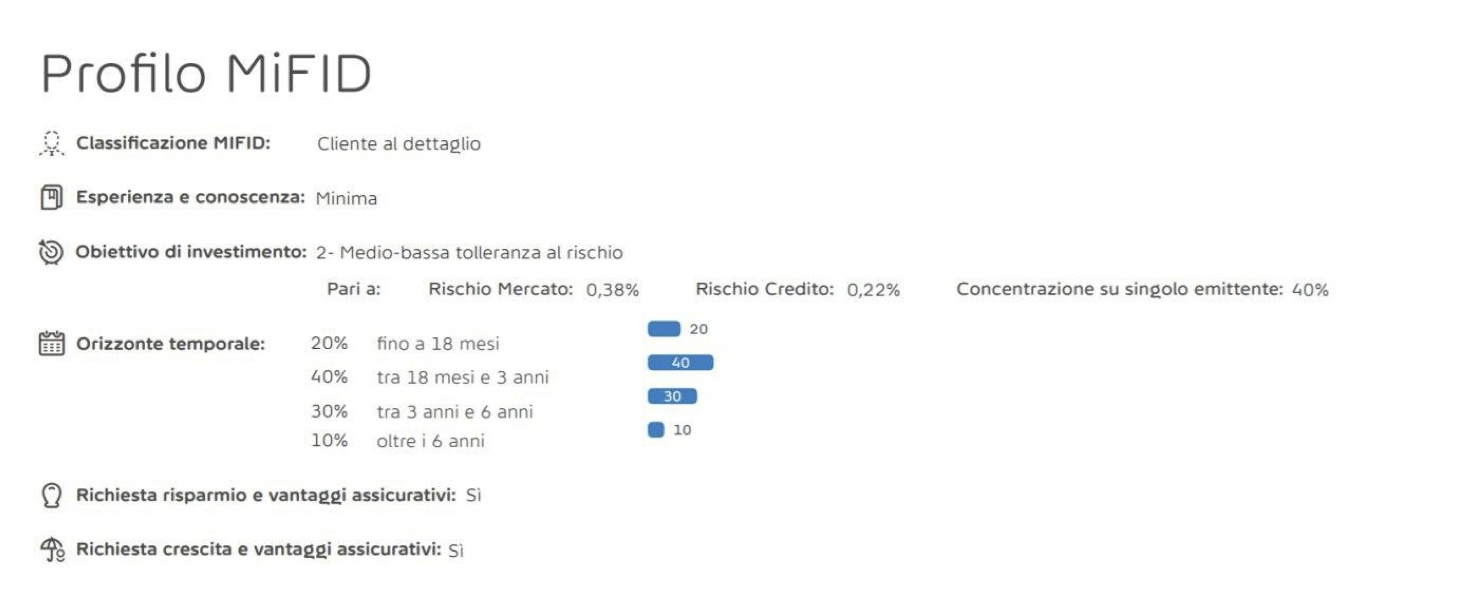Select the blue bar labeled 30
Viewport: 1462px width, 606px height.
tap(672, 397)
